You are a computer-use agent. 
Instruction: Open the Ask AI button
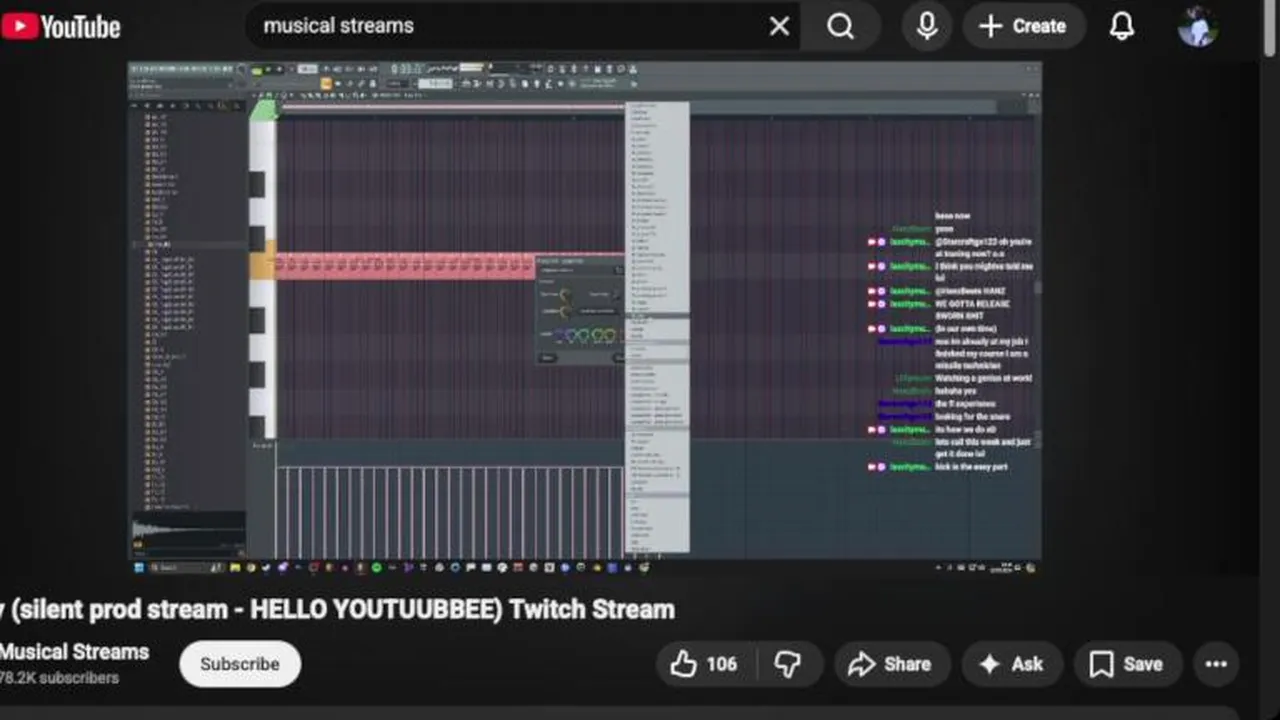1011,664
